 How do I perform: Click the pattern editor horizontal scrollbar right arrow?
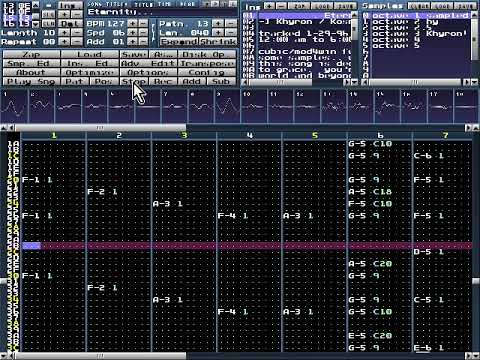468,356
